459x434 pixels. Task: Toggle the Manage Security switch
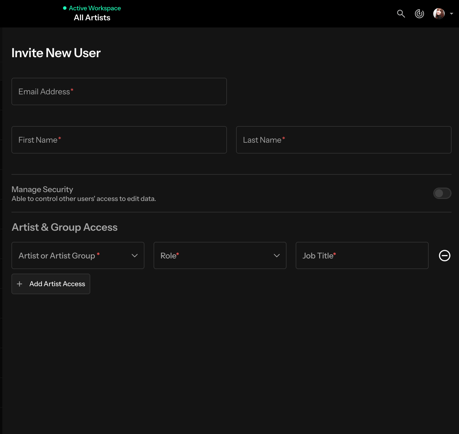(x=442, y=193)
